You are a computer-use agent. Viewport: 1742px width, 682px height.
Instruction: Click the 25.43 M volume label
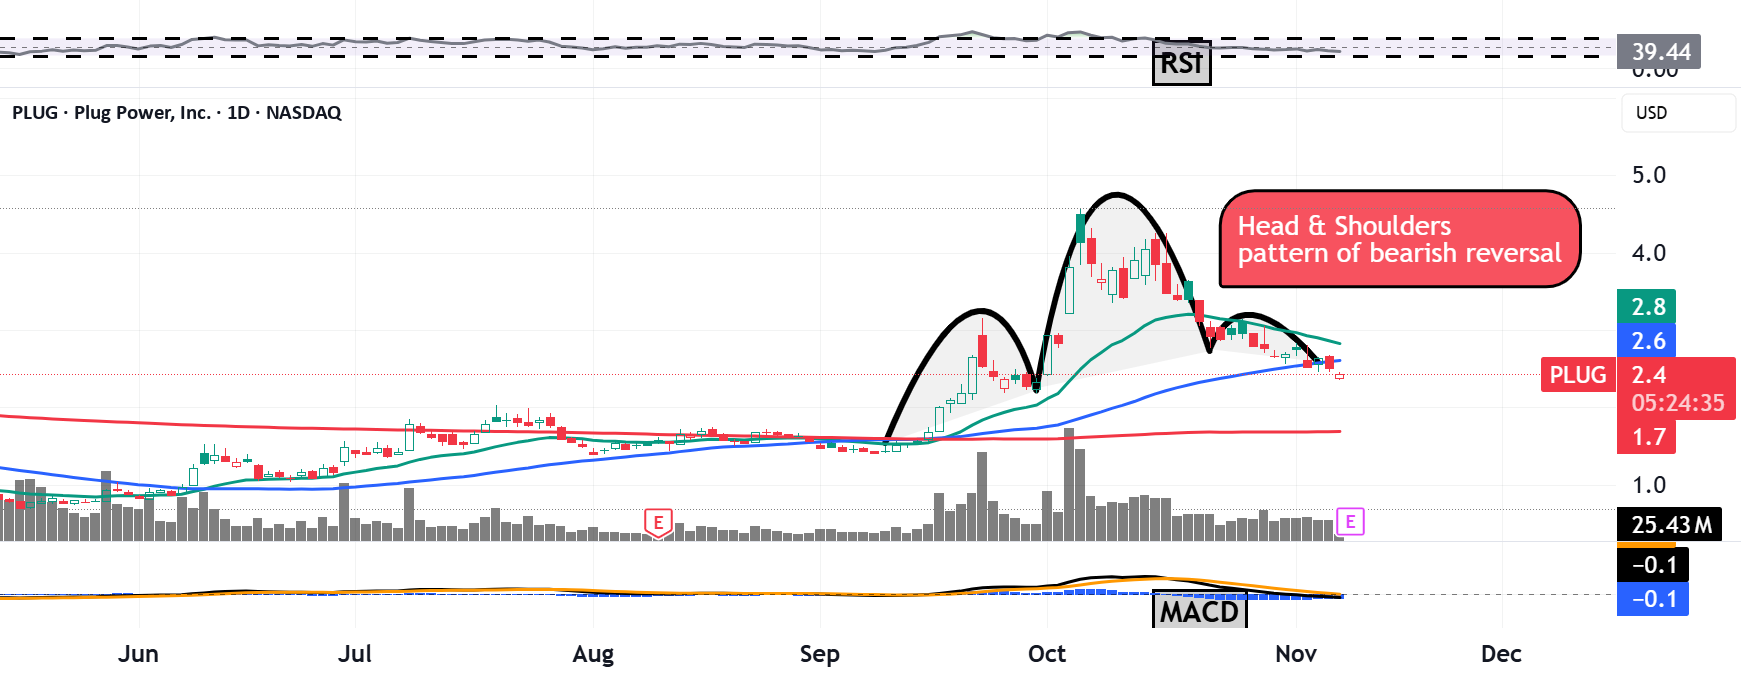1669,524
